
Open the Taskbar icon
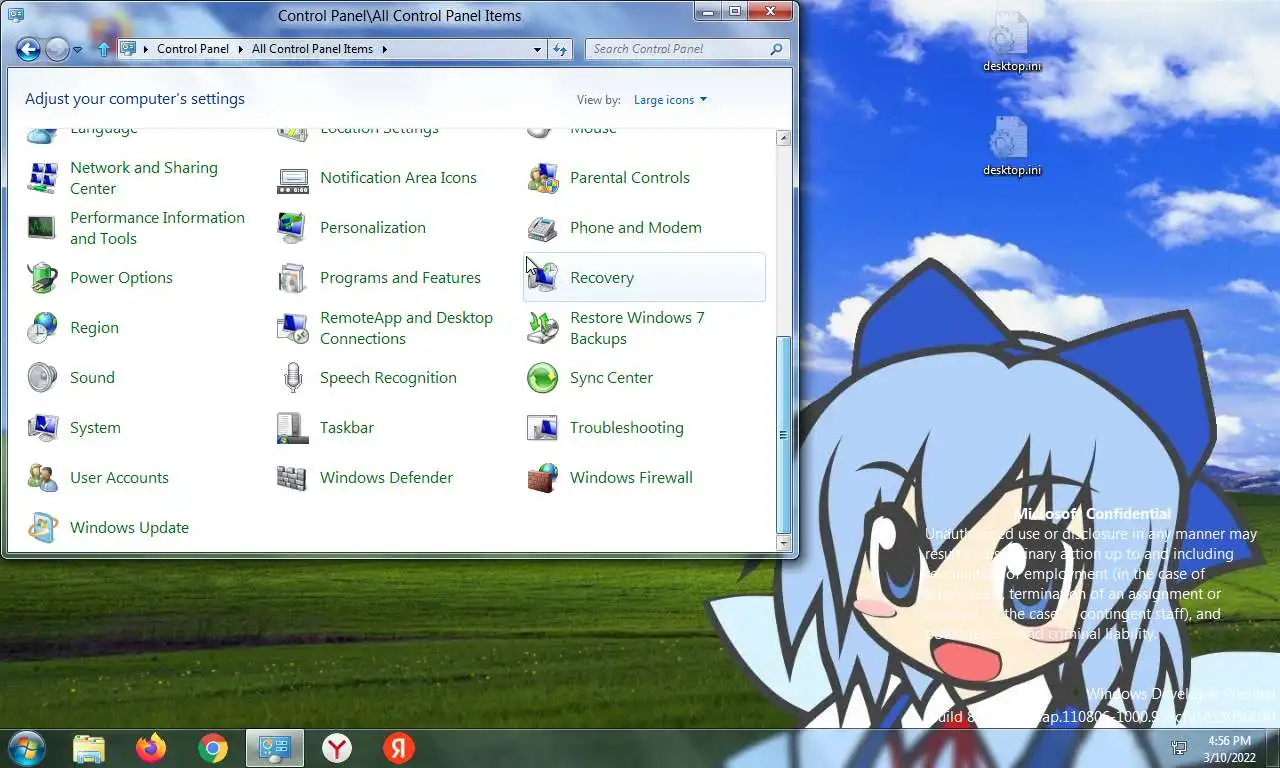pyautogui.click(x=292, y=428)
